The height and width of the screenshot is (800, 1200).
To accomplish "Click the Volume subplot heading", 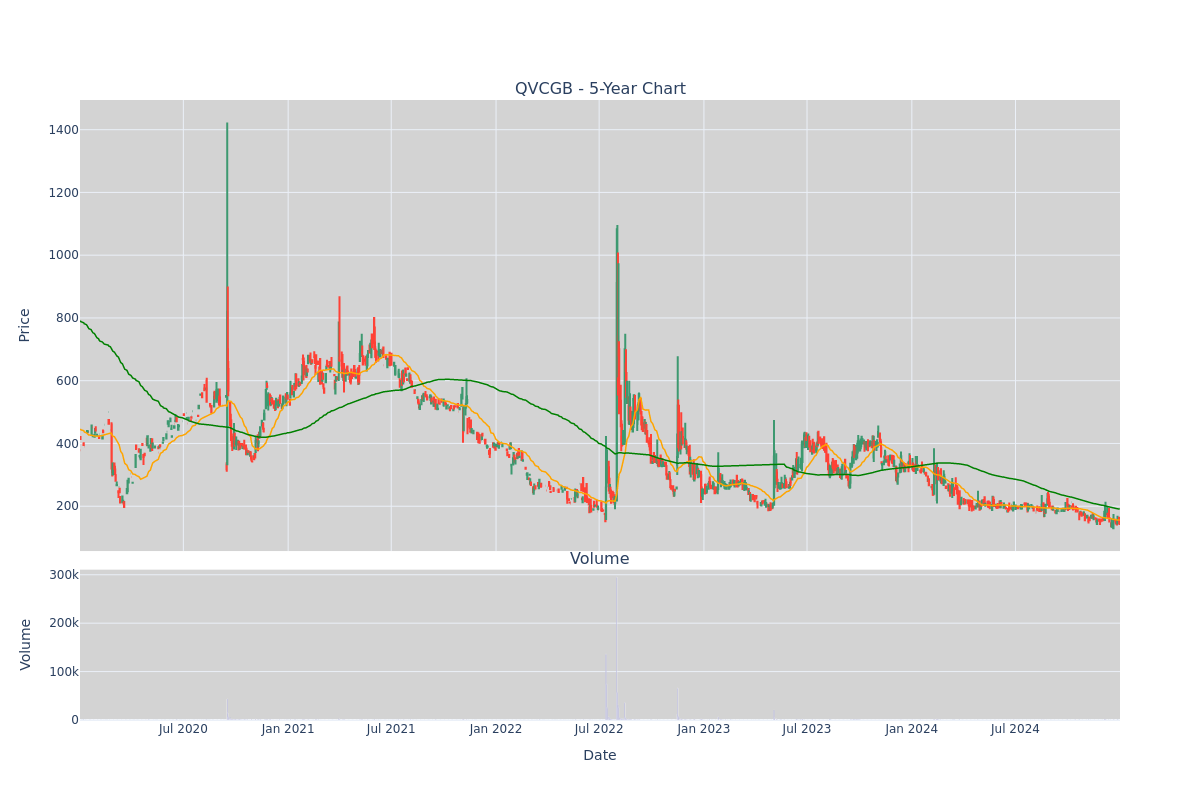I will [600, 559].
